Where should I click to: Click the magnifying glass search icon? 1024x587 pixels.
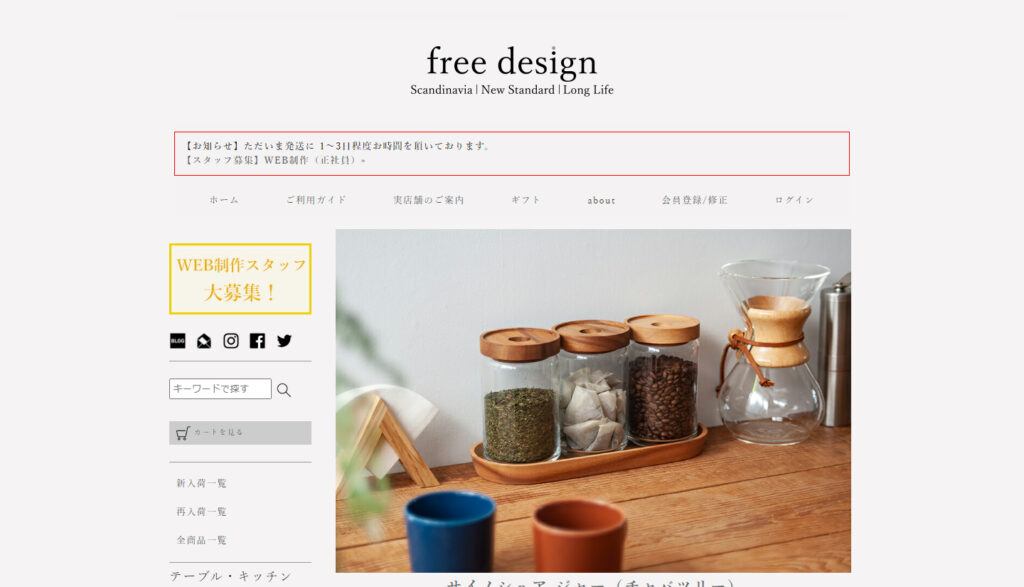coord(283,390)
